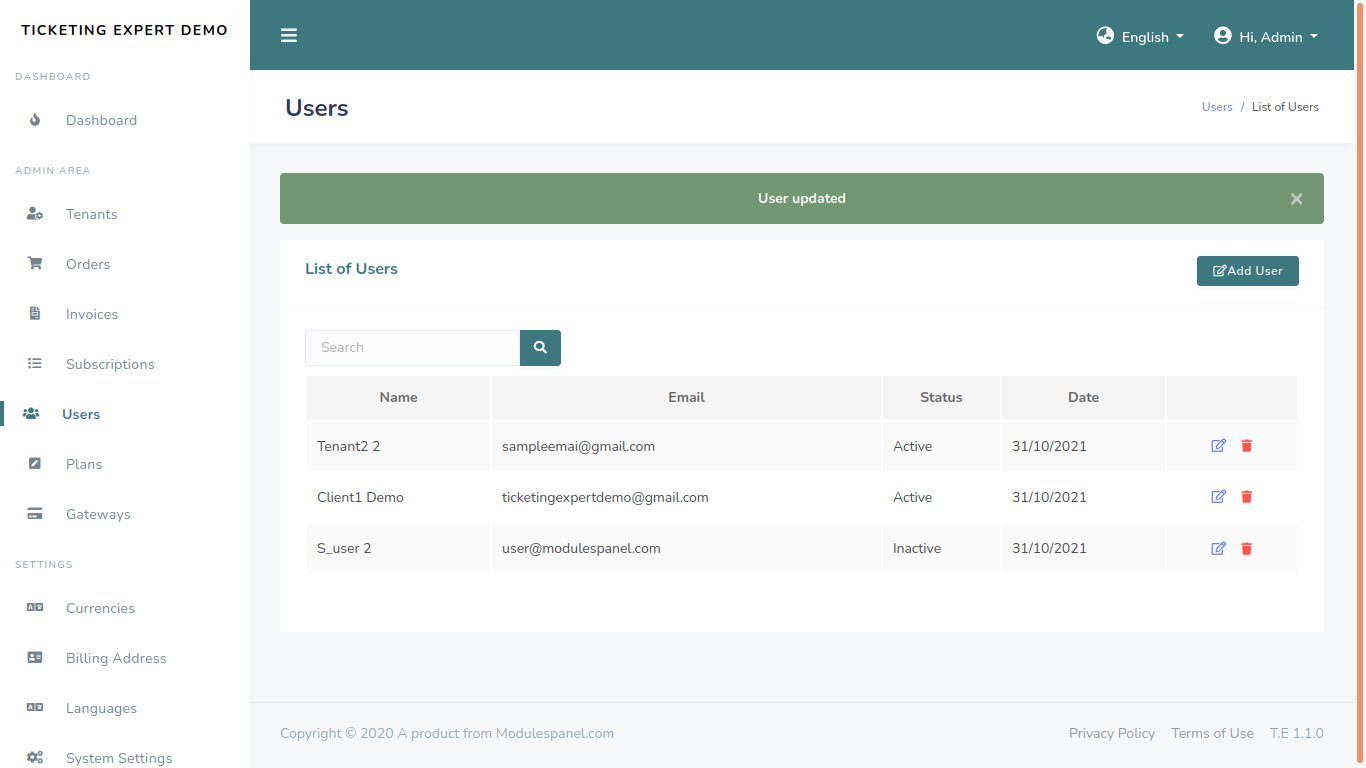Click the search magnifier button
The image size is (1366, 768).
(540, 347)
